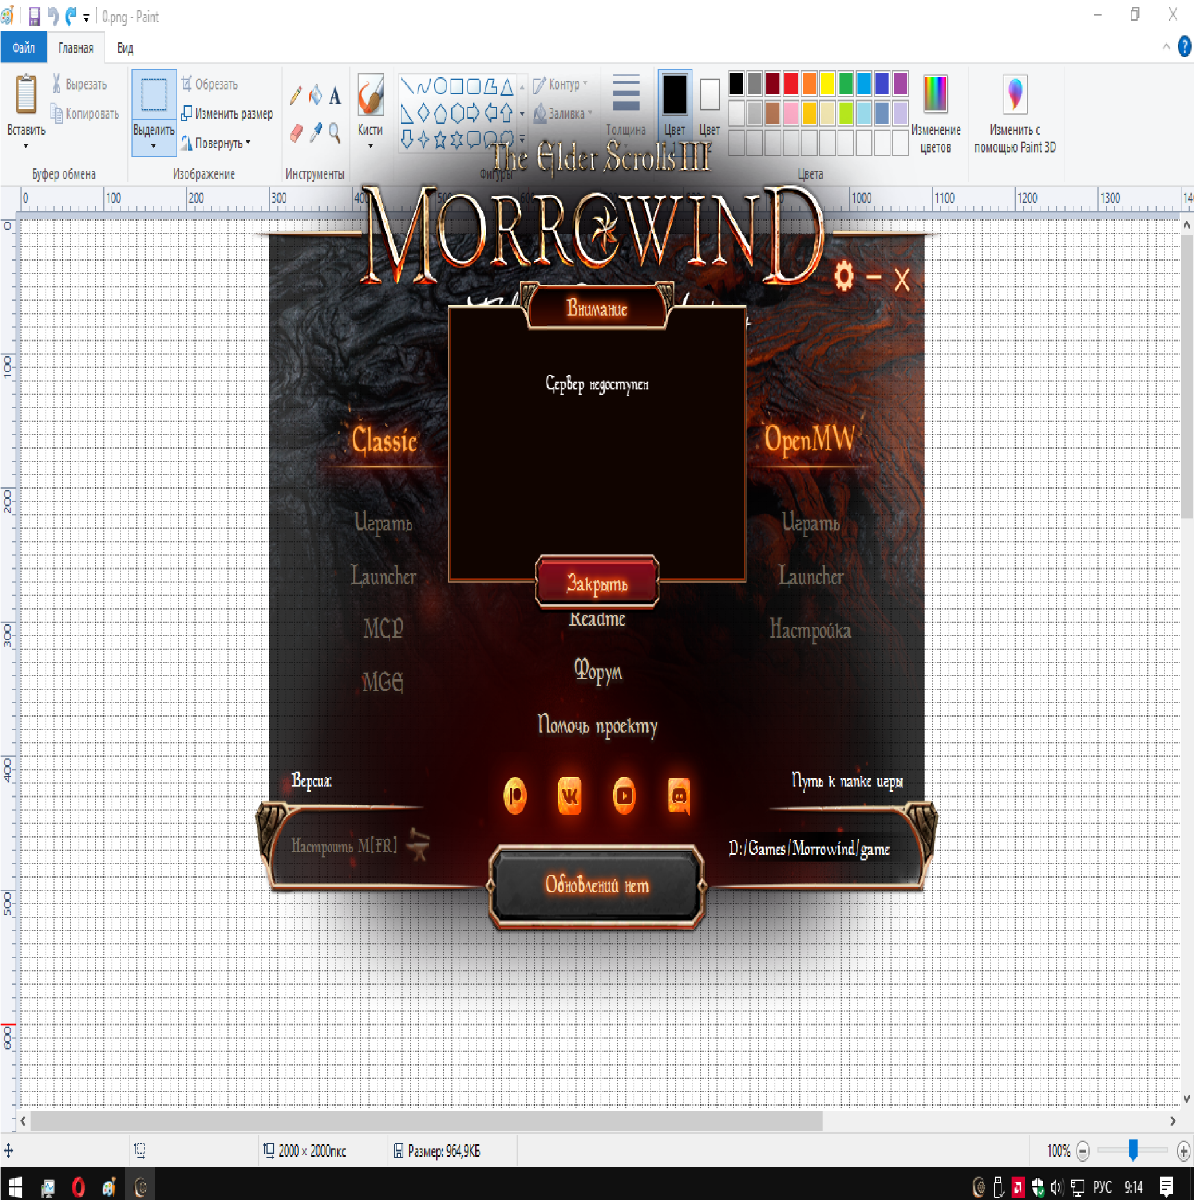Image resolution: width=1200 pixels, height=1200 pixels.
Task: Open the Файл menu in Paint
Action: tap(23, 48)
